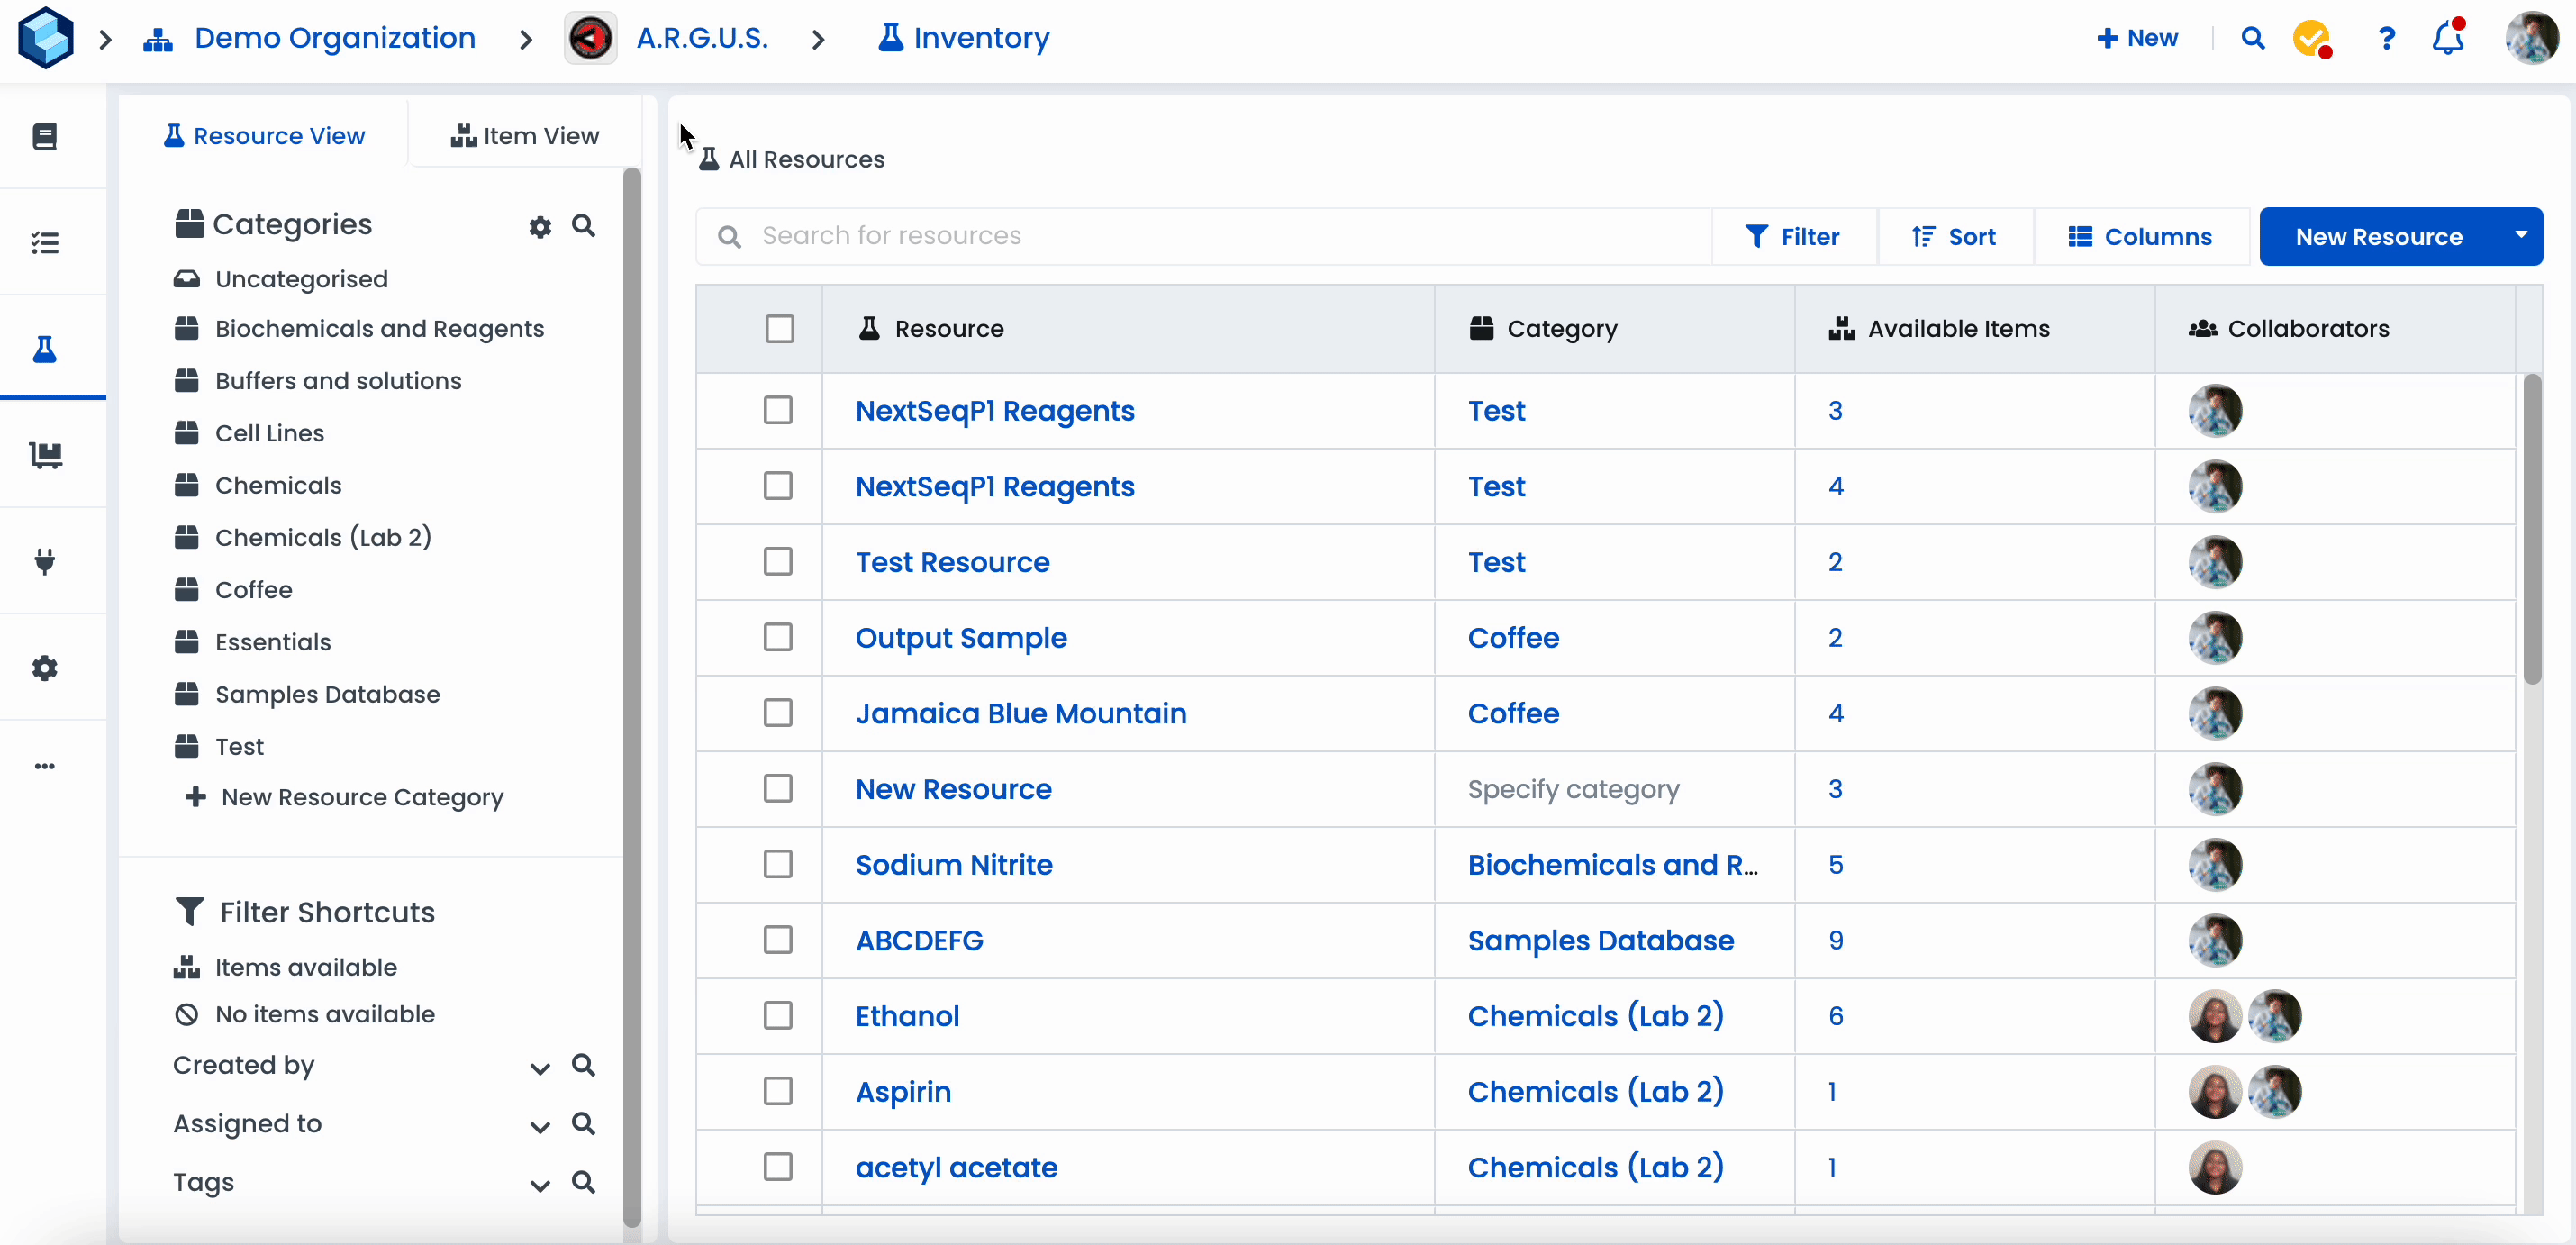Open the task list icon in sidebar
The height and width of the screenshot is (1245, 2576).
45,242
